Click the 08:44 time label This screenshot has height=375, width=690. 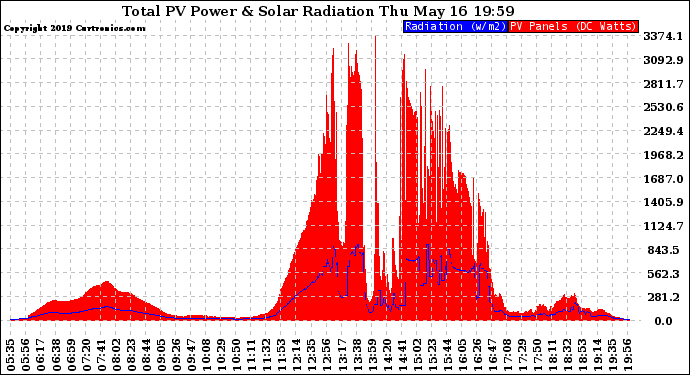point(147,355)
